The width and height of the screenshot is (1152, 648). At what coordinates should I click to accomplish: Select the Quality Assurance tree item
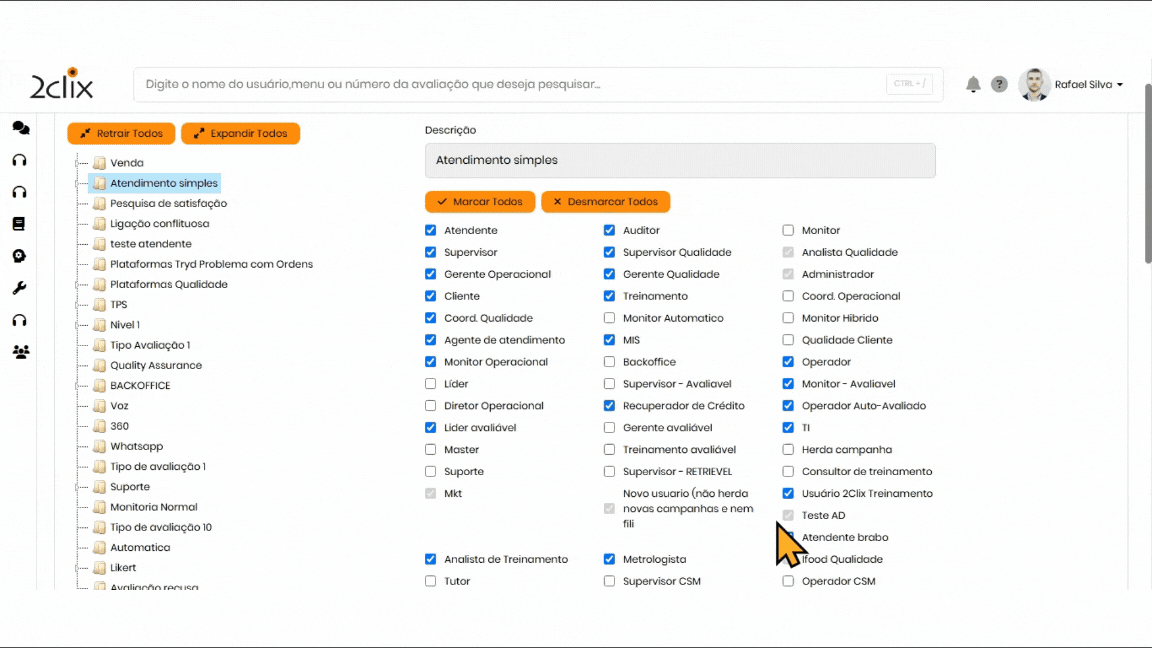click(156, 366)
